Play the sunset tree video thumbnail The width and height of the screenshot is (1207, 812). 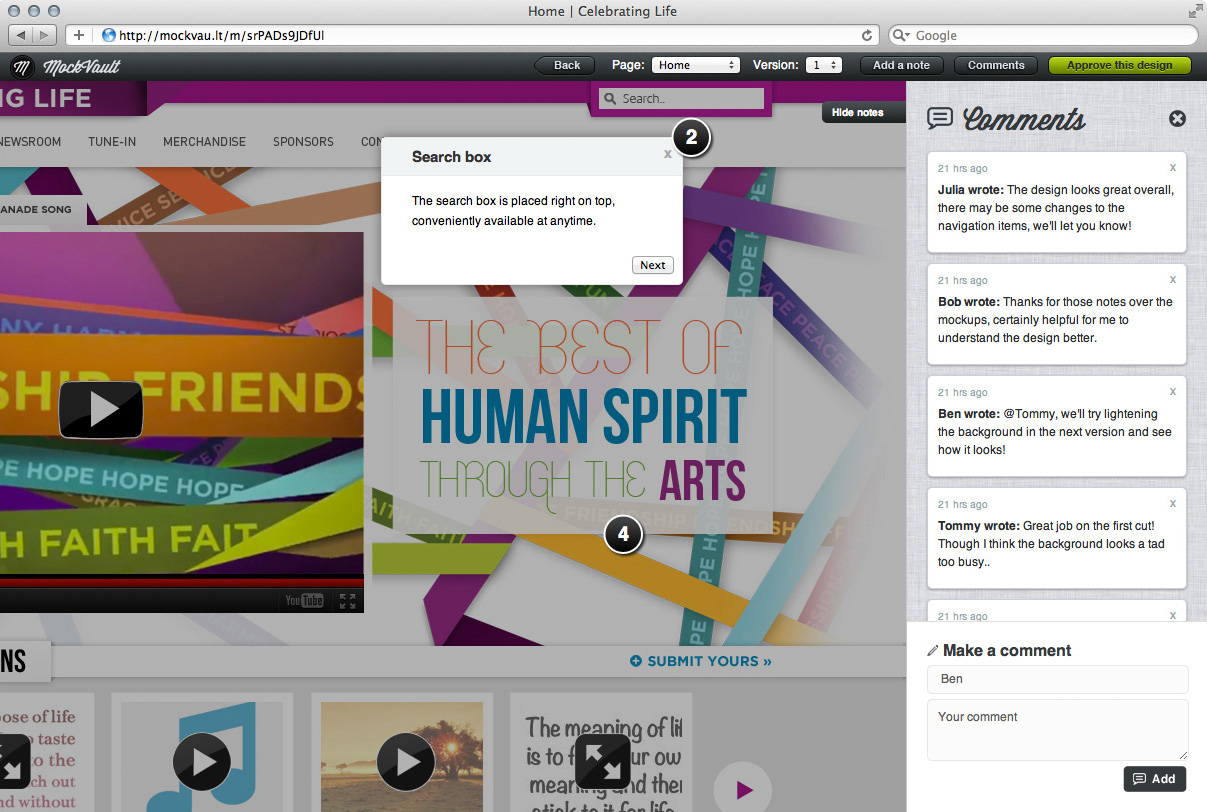(x=405, y=762)
